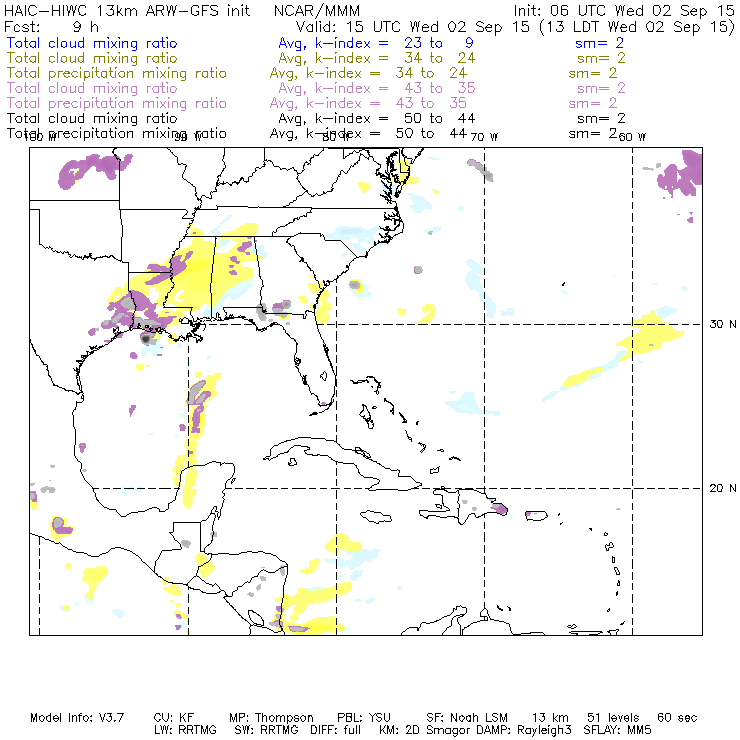Screen dimensions: 740x740
Task: Click the purple 'Total precipitation mixing ratio' legend label
Action: [x=117, y=103]
